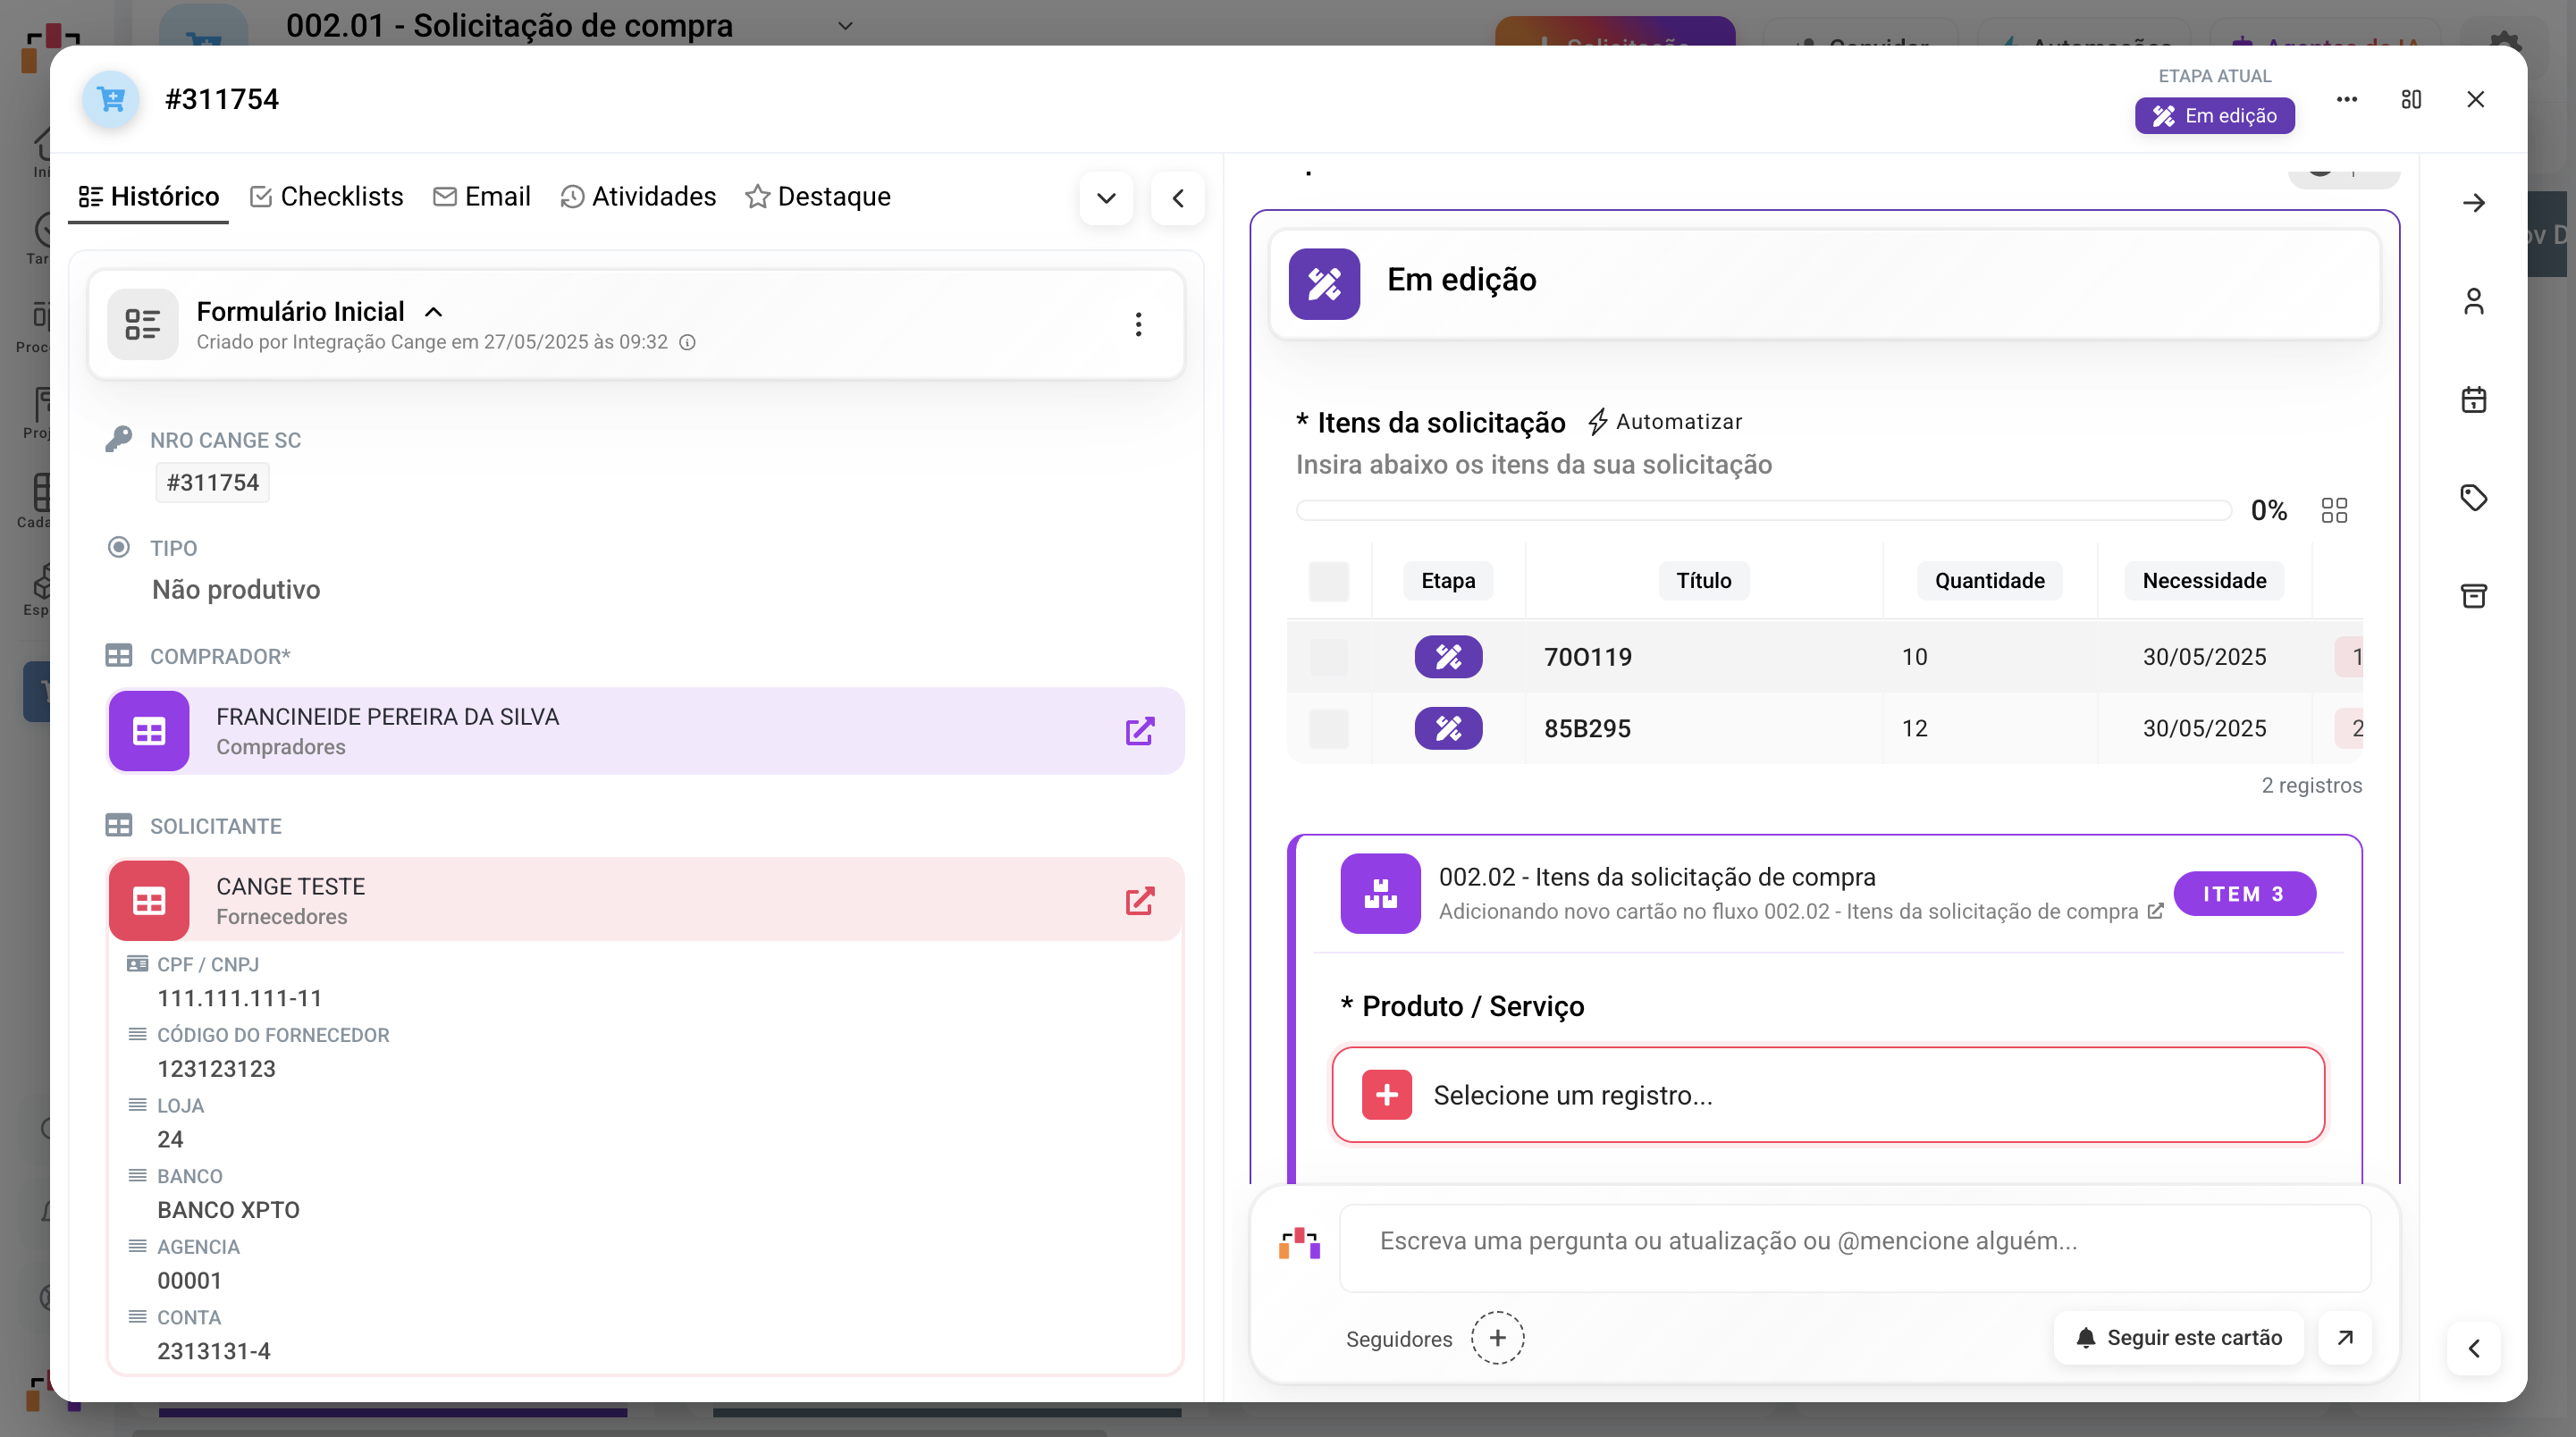The width and height of the screenshot is (2576, 1437).
Task: Switch to the Destaque tab
Action: [x=817, y=197]
